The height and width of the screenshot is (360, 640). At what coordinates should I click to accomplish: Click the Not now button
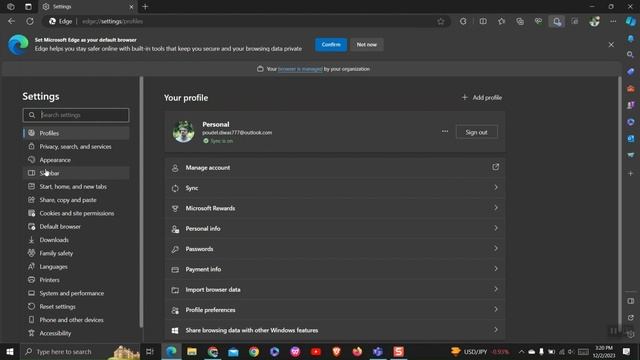pos(367,44)
